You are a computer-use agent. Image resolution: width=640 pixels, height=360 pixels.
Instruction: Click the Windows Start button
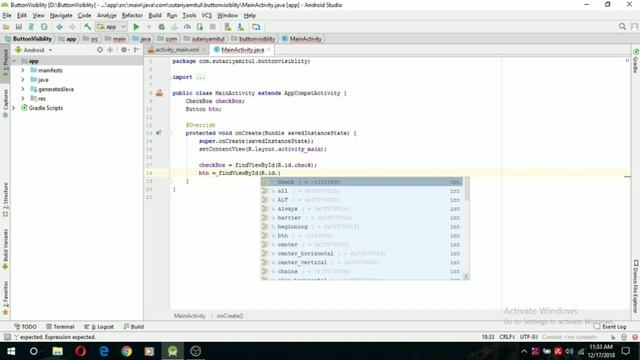[11, 351]
